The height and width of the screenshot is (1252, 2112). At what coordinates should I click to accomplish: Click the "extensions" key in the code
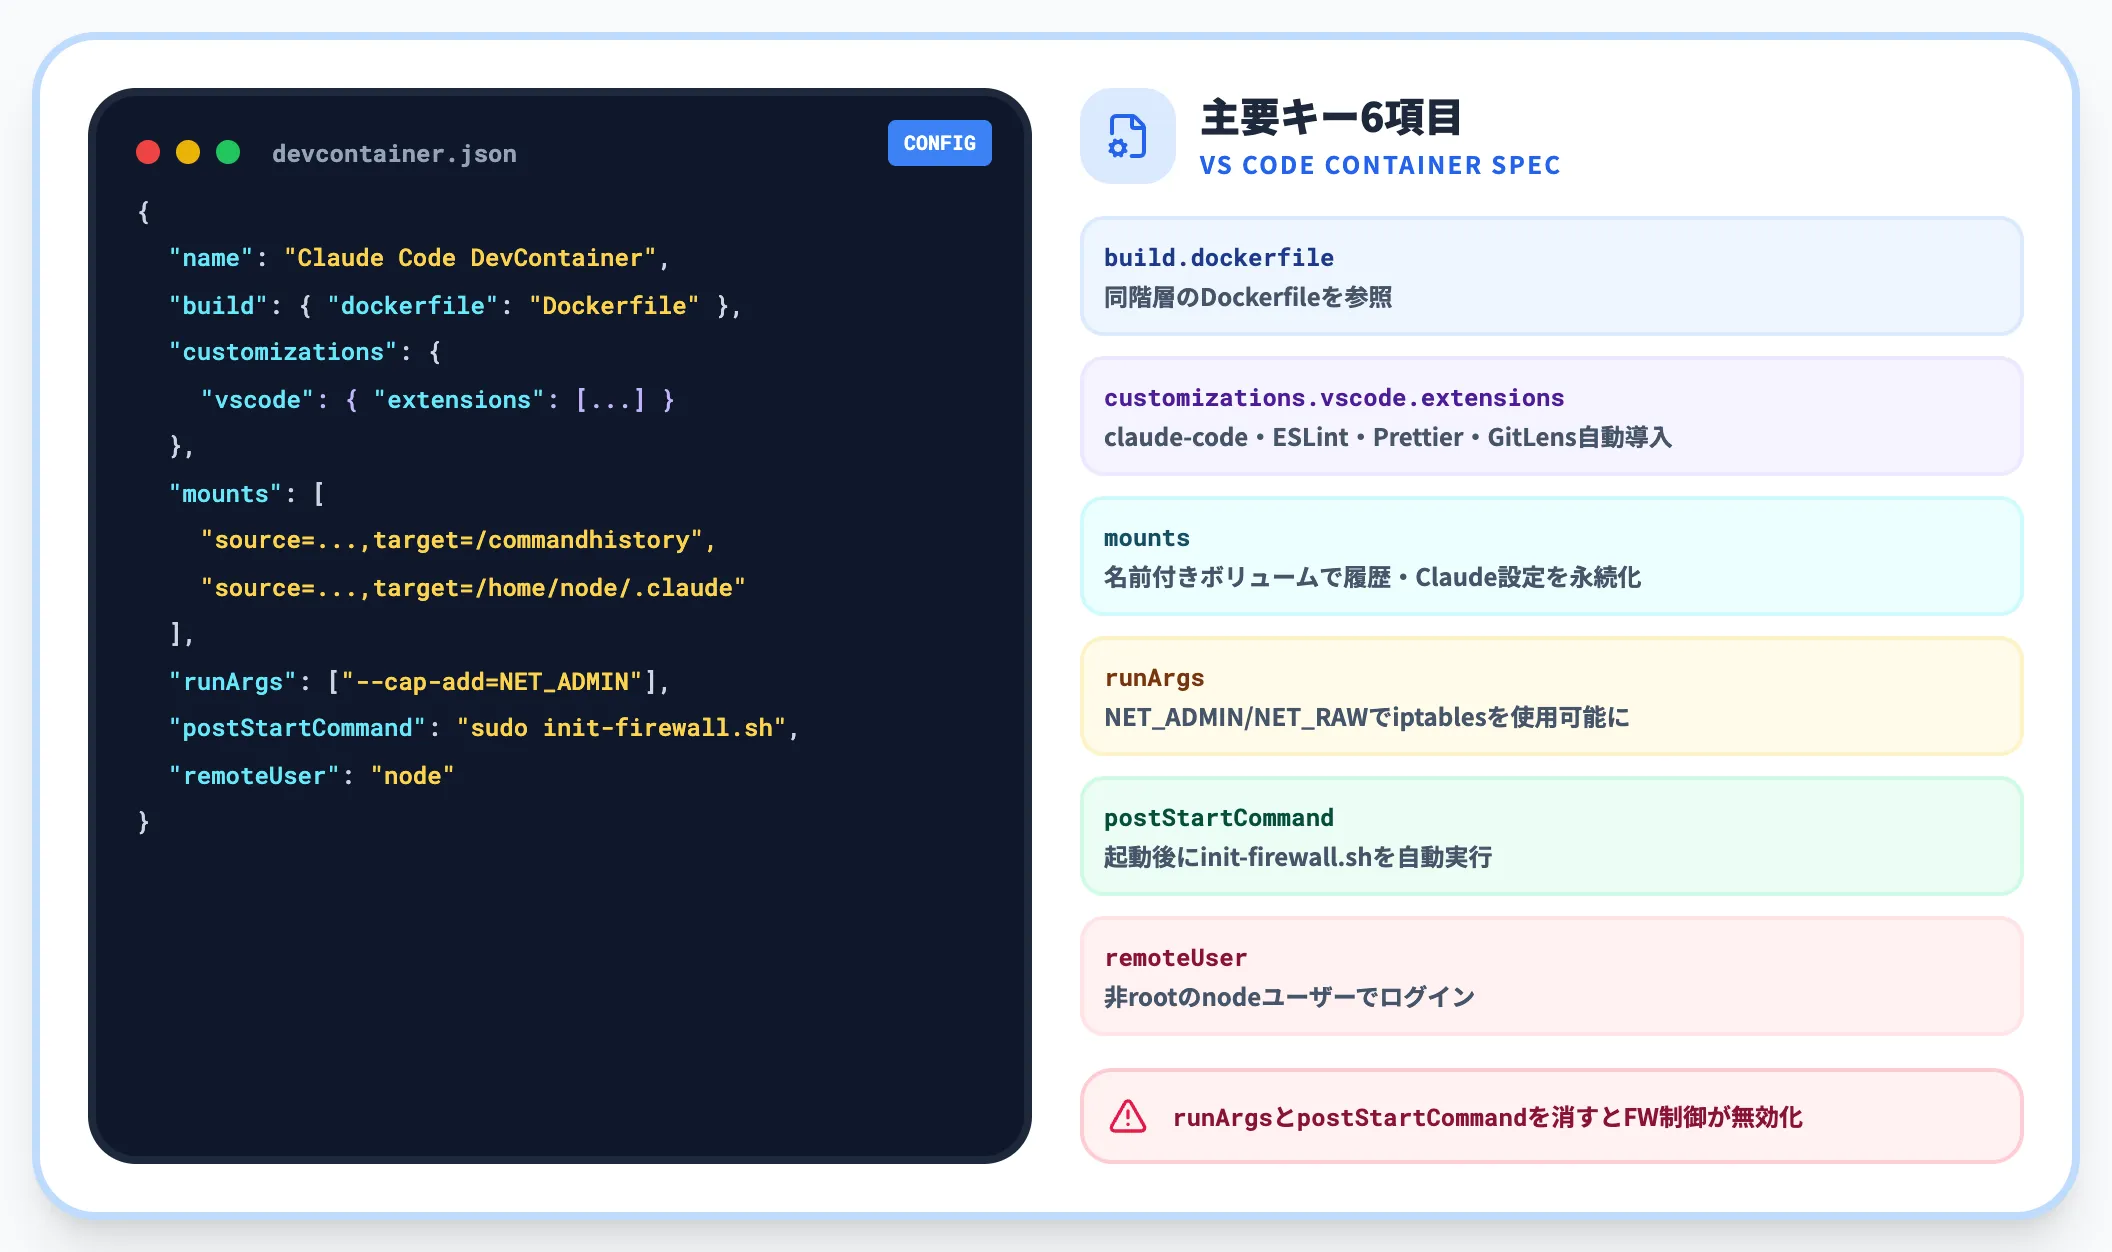pos(459,400)
